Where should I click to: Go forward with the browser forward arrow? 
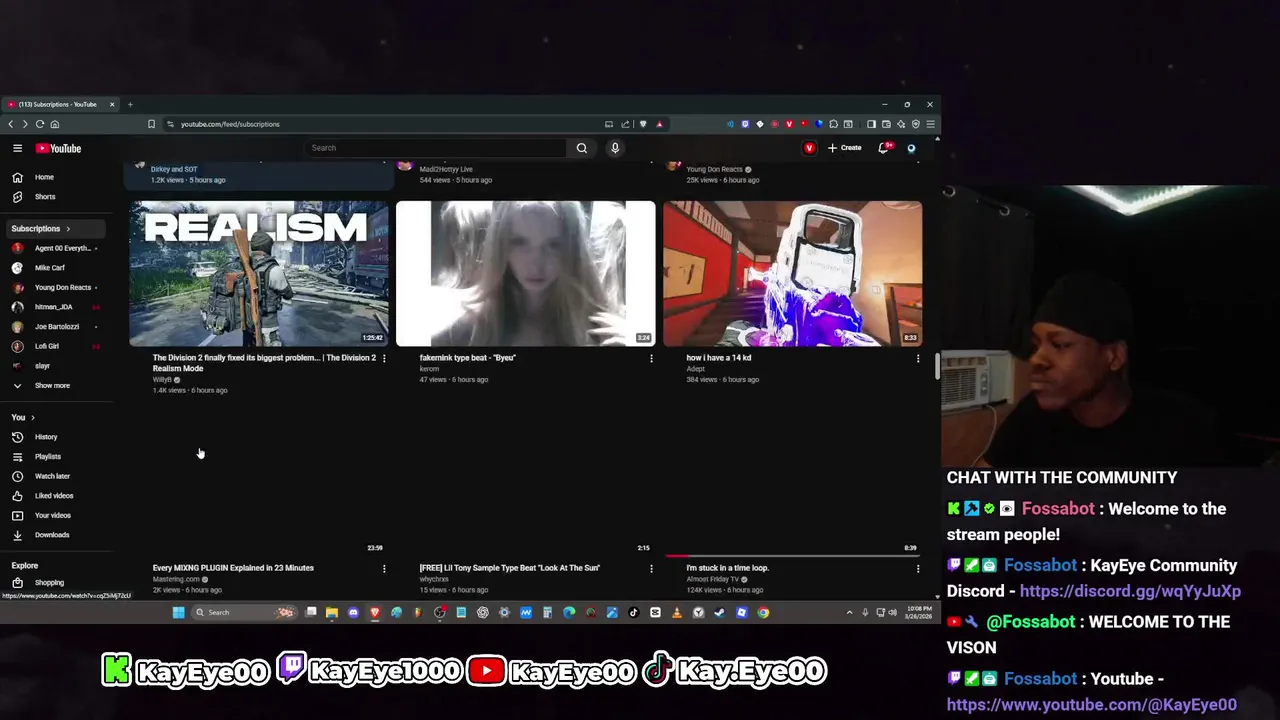[x=25, y=124]
